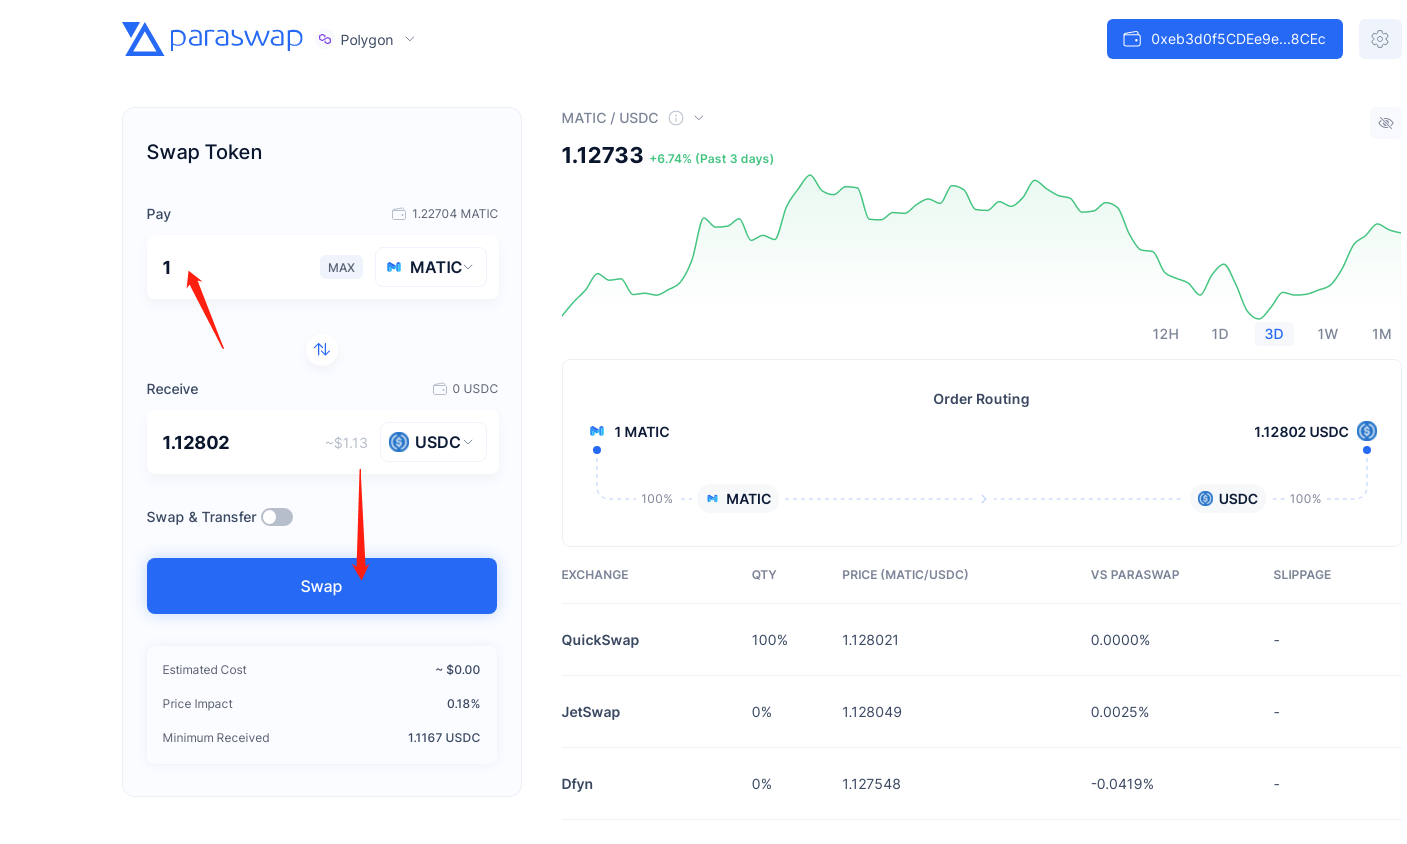1407x844 pixels.
Task: Click the MAX button
Action: [341, 267]
